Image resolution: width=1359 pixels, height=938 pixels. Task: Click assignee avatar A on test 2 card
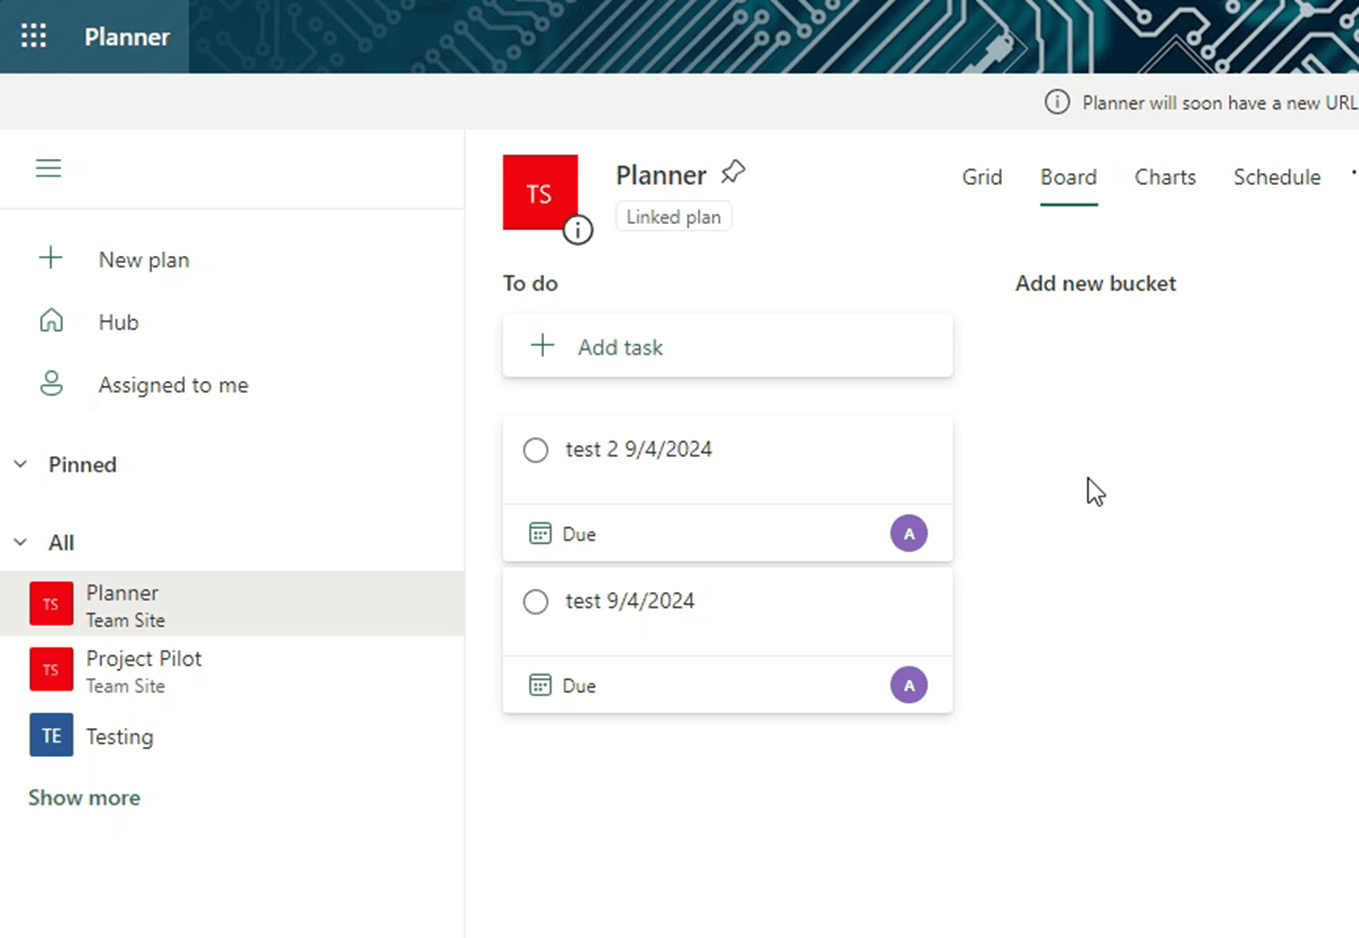coord(909,533)
